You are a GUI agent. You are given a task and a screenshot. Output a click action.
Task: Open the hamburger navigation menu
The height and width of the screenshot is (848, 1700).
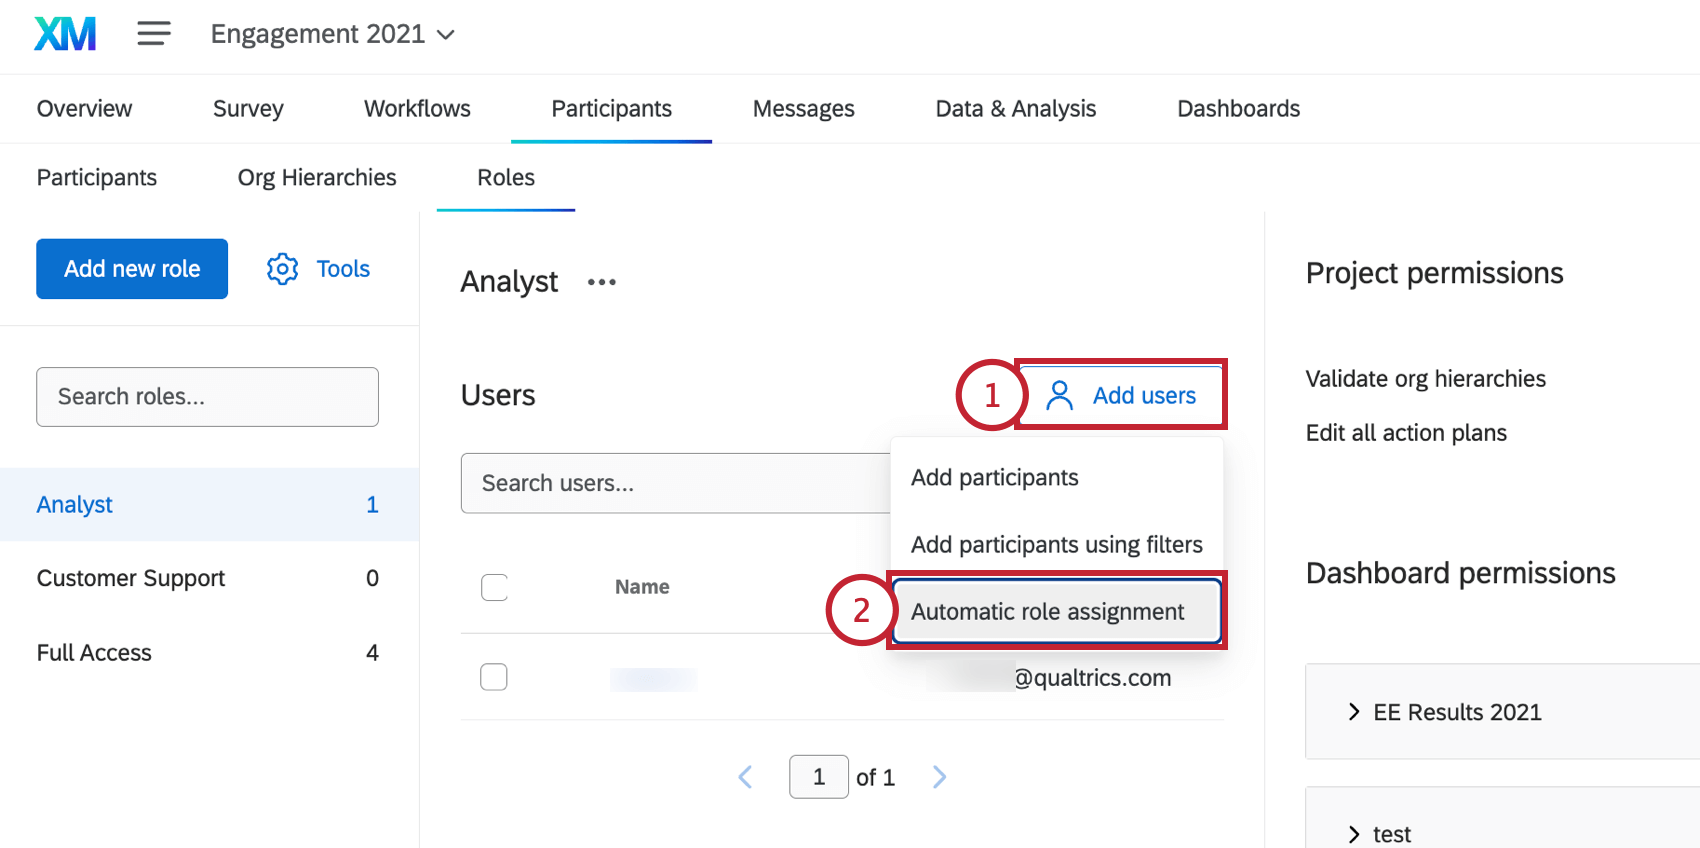click(x=153, y=33)
